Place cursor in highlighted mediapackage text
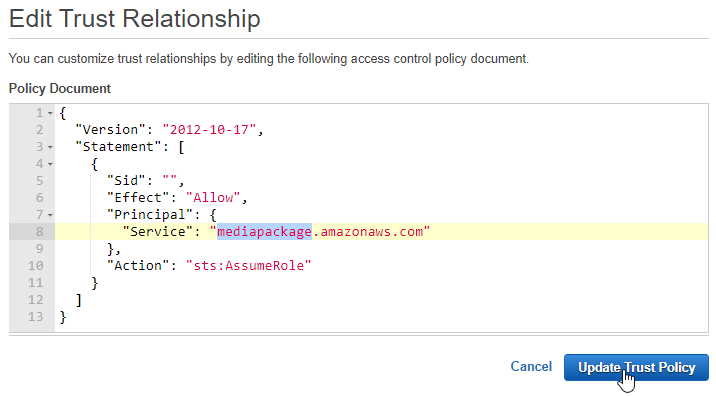This screenshot has width=716, height=396. (264, 232)
